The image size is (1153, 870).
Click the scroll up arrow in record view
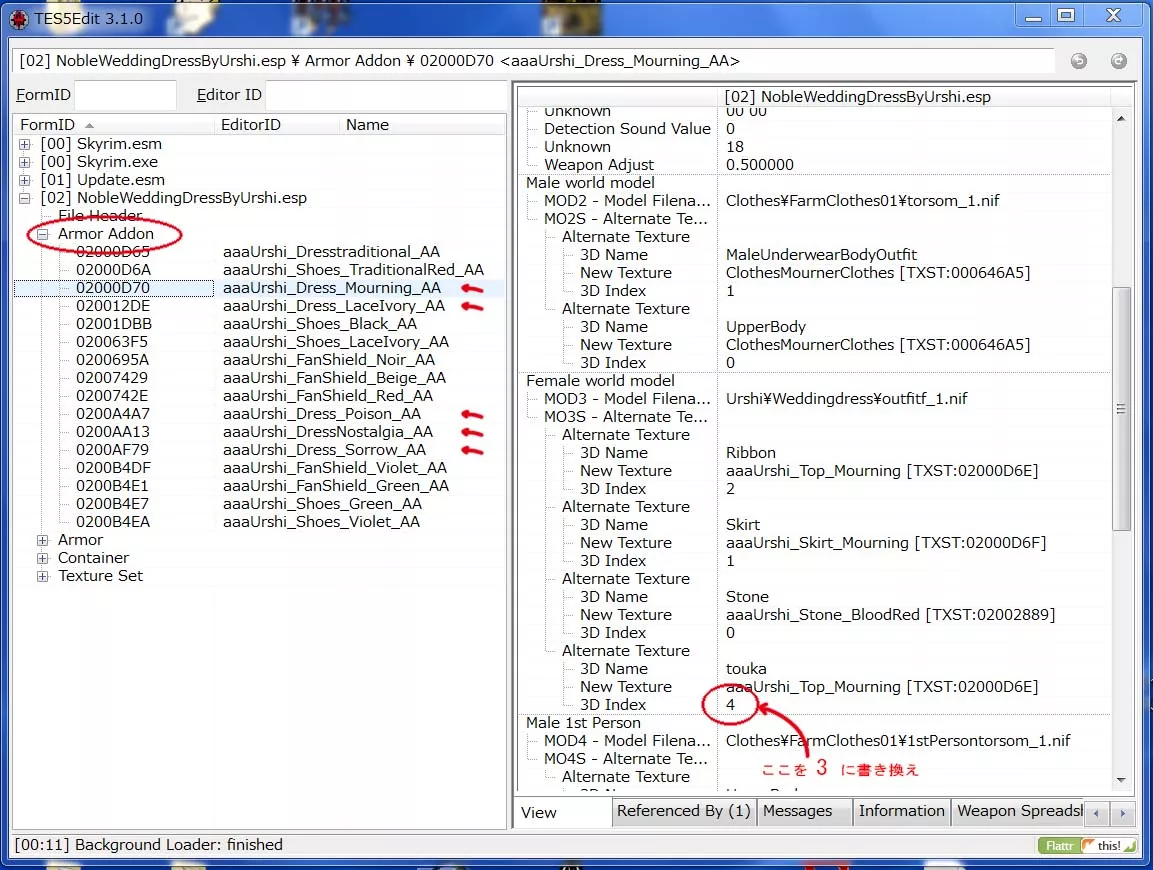pyautogui.click(x=1121, y=118)
